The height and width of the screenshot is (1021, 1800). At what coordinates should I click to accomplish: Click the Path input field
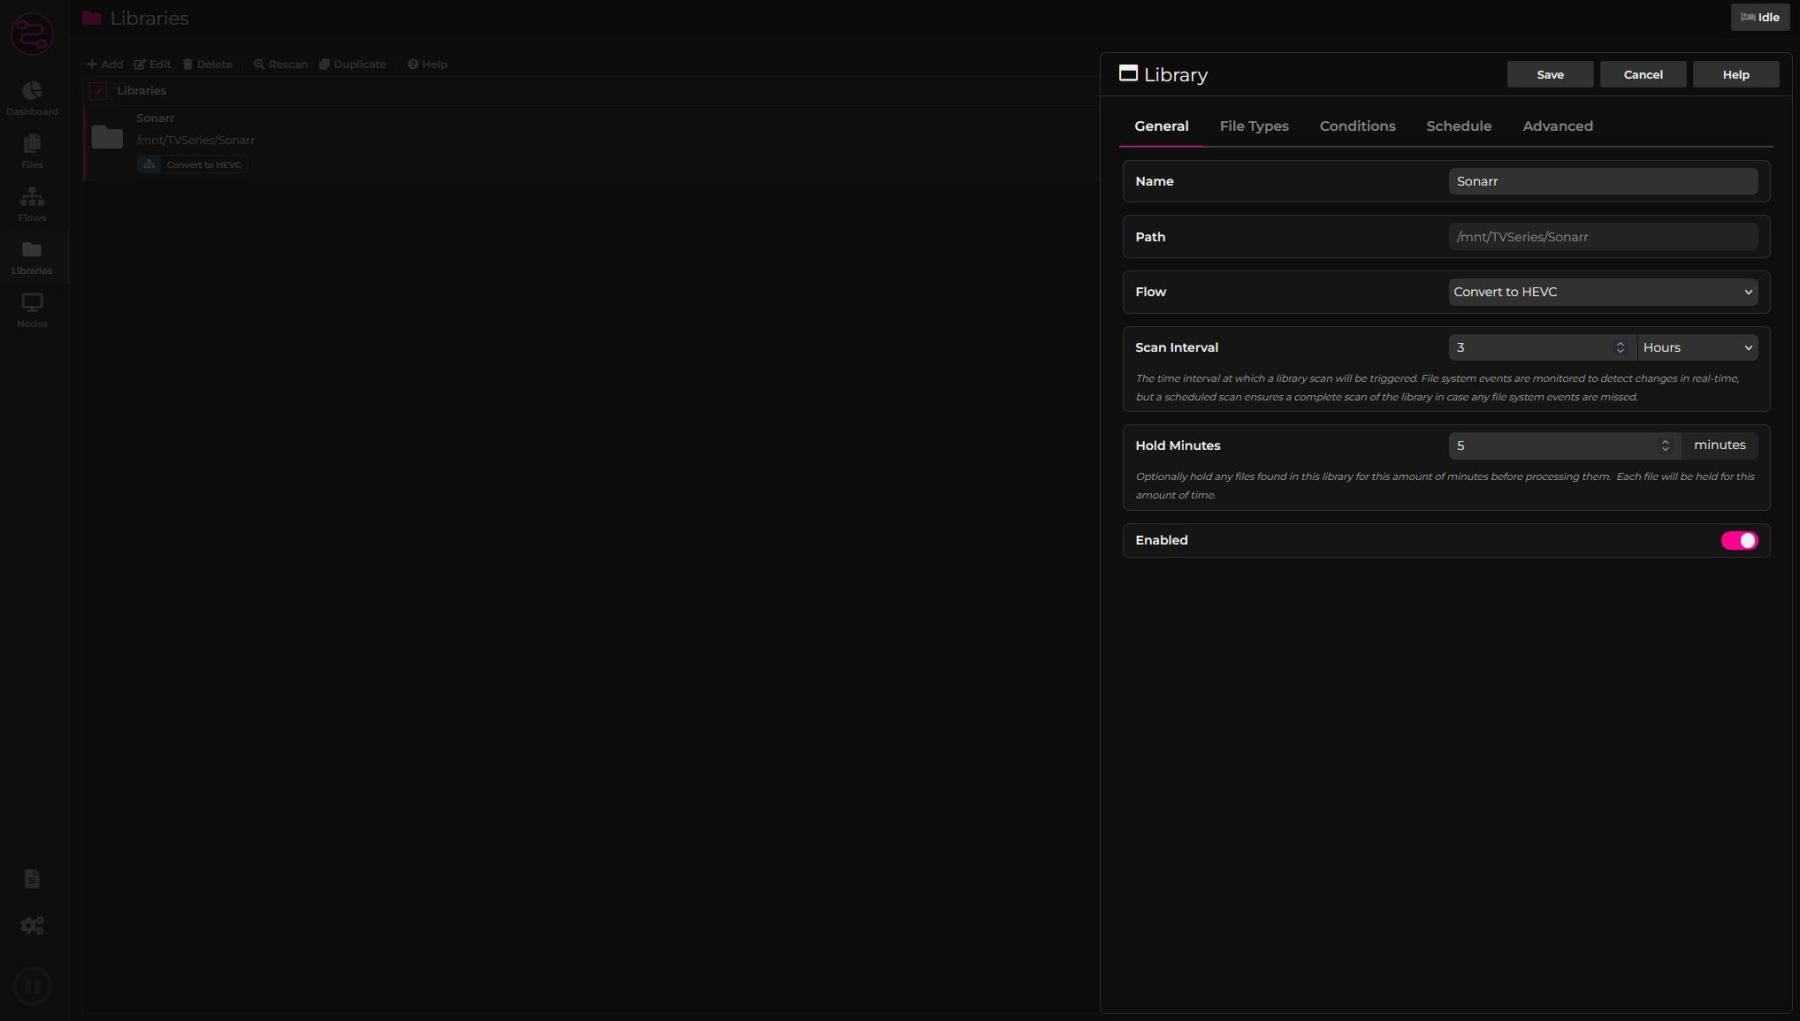(1603, 237)
